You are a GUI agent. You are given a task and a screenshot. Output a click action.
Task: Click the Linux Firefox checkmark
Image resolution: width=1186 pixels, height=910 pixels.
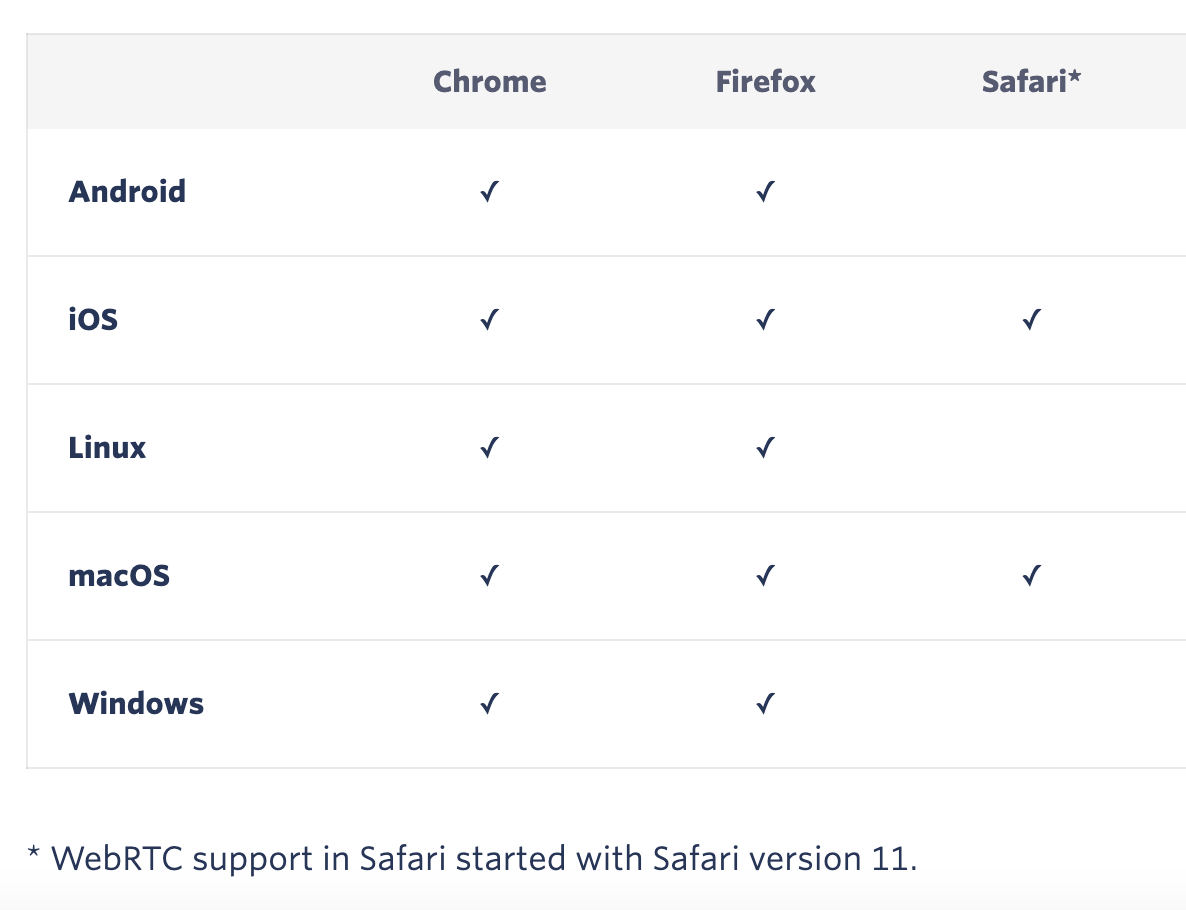[765, 448]
